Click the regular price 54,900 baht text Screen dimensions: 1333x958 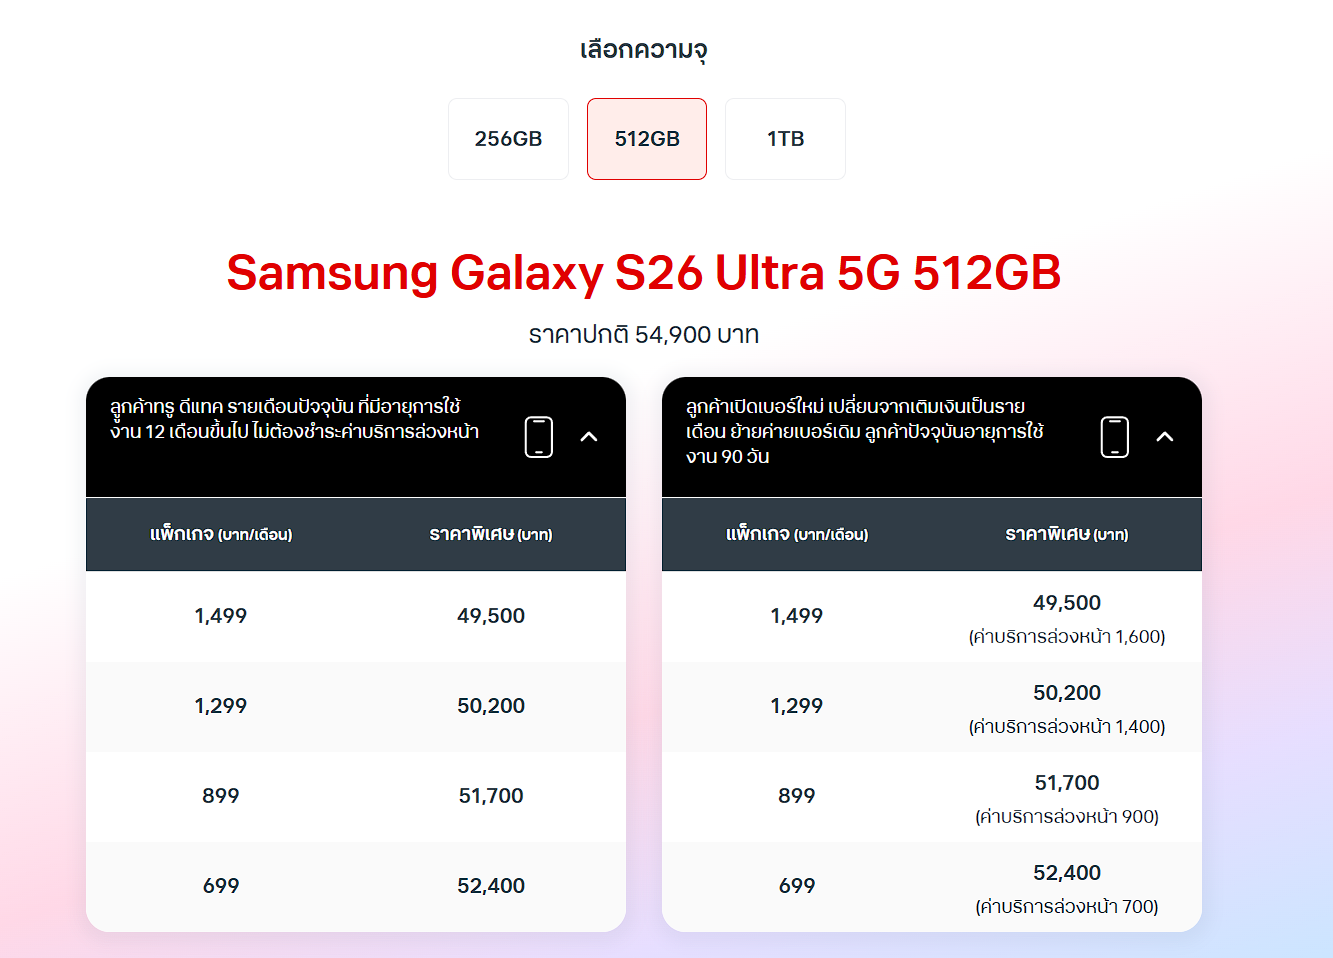[x=644, y=335]
